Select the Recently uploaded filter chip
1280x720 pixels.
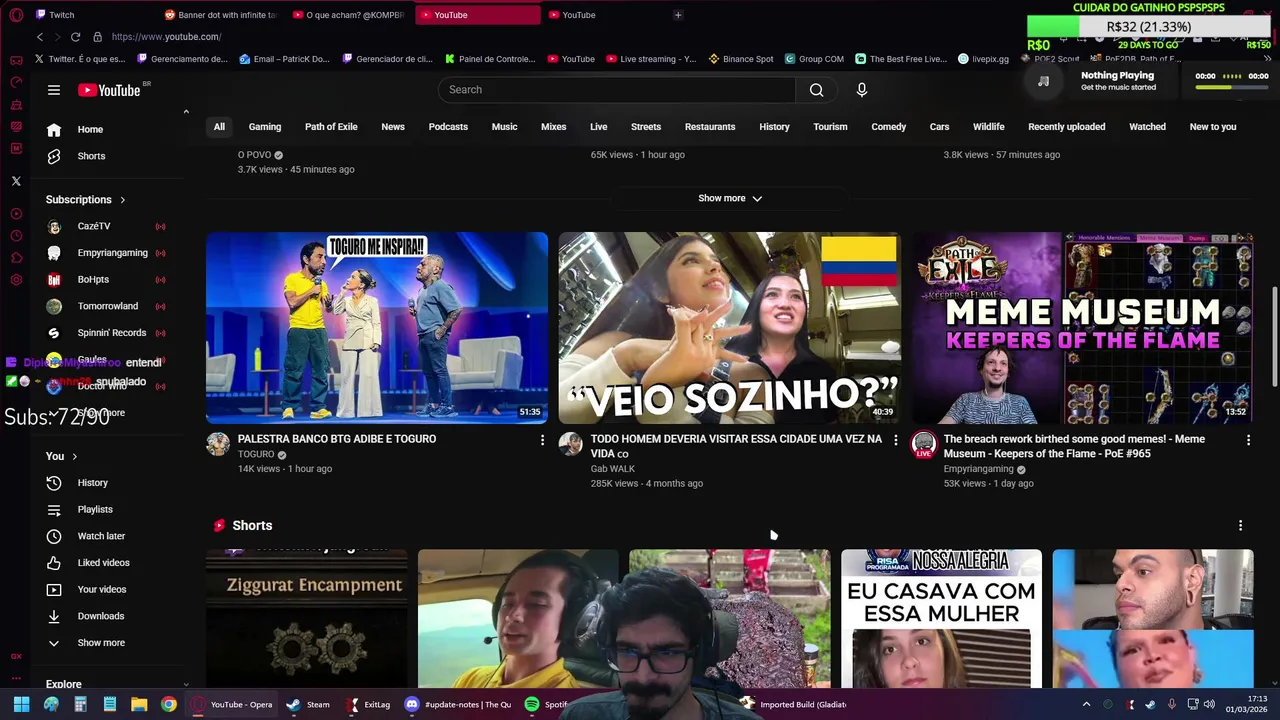(x=1066, y=127)
